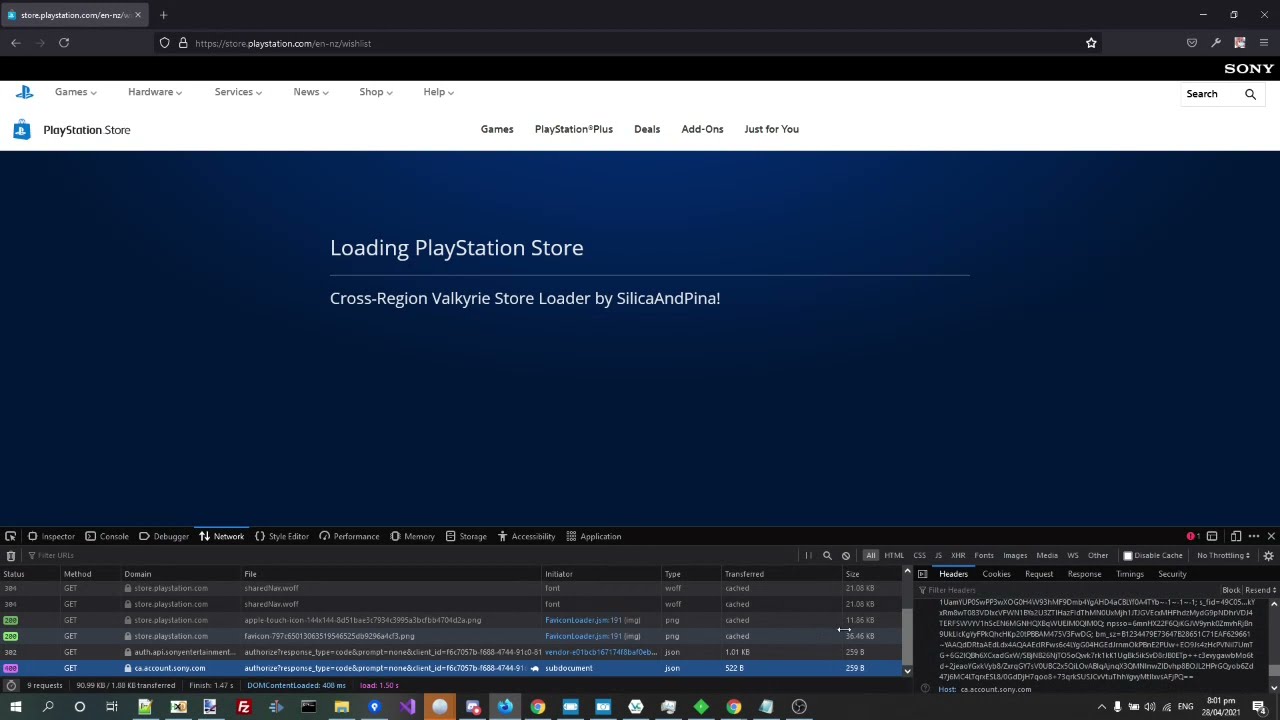
Task: Reload the page with the refresh icon
Action: click(64, 43)
